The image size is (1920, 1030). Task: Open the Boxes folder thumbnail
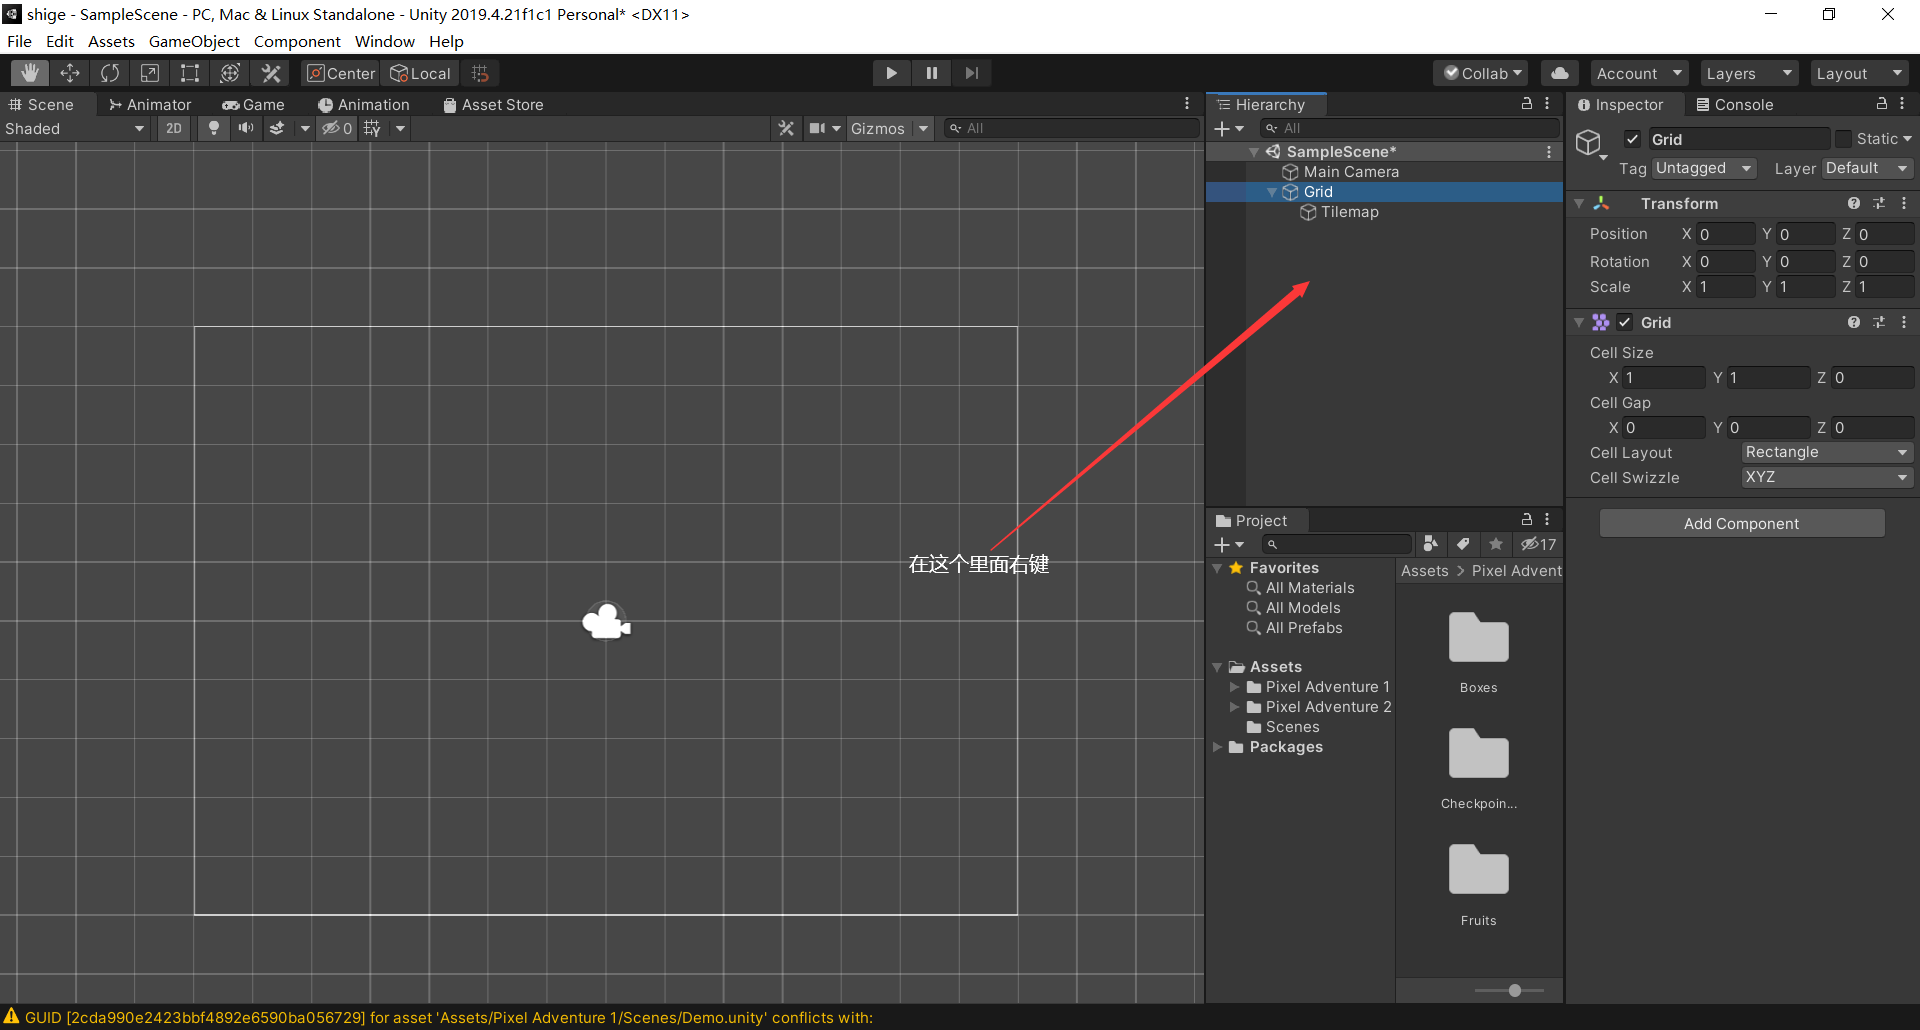click(1478, 638)
